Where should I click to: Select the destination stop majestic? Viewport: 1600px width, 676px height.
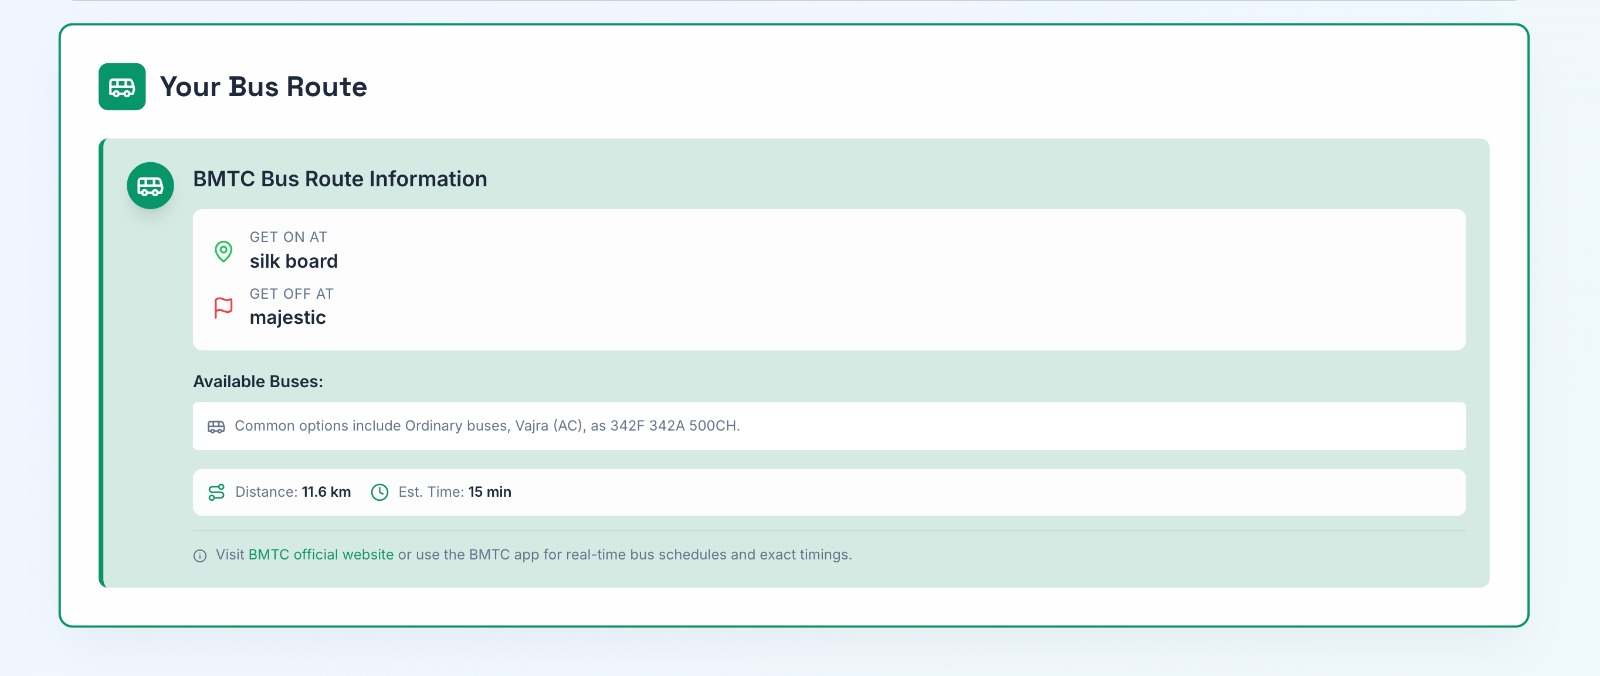(288, 318)
